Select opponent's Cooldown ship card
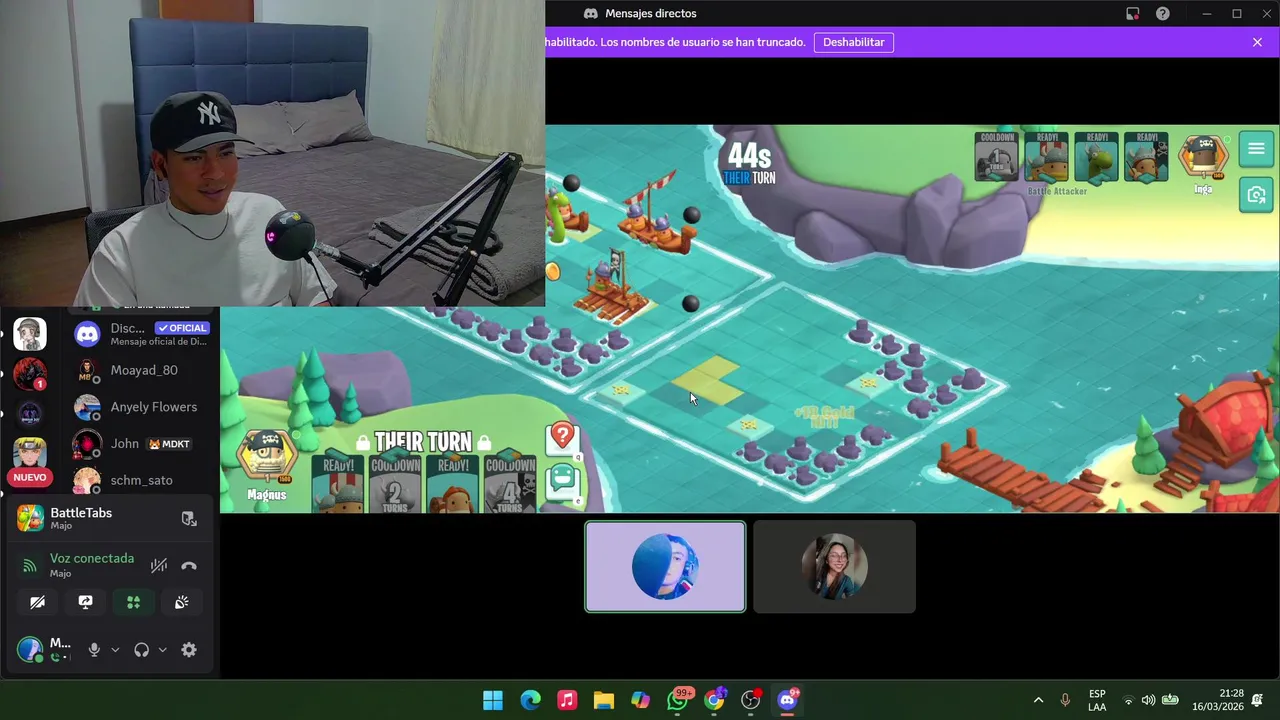Image resolution: width=1280 pixels, height=720 pixels. pyautogui.click(x=997, y=157)
